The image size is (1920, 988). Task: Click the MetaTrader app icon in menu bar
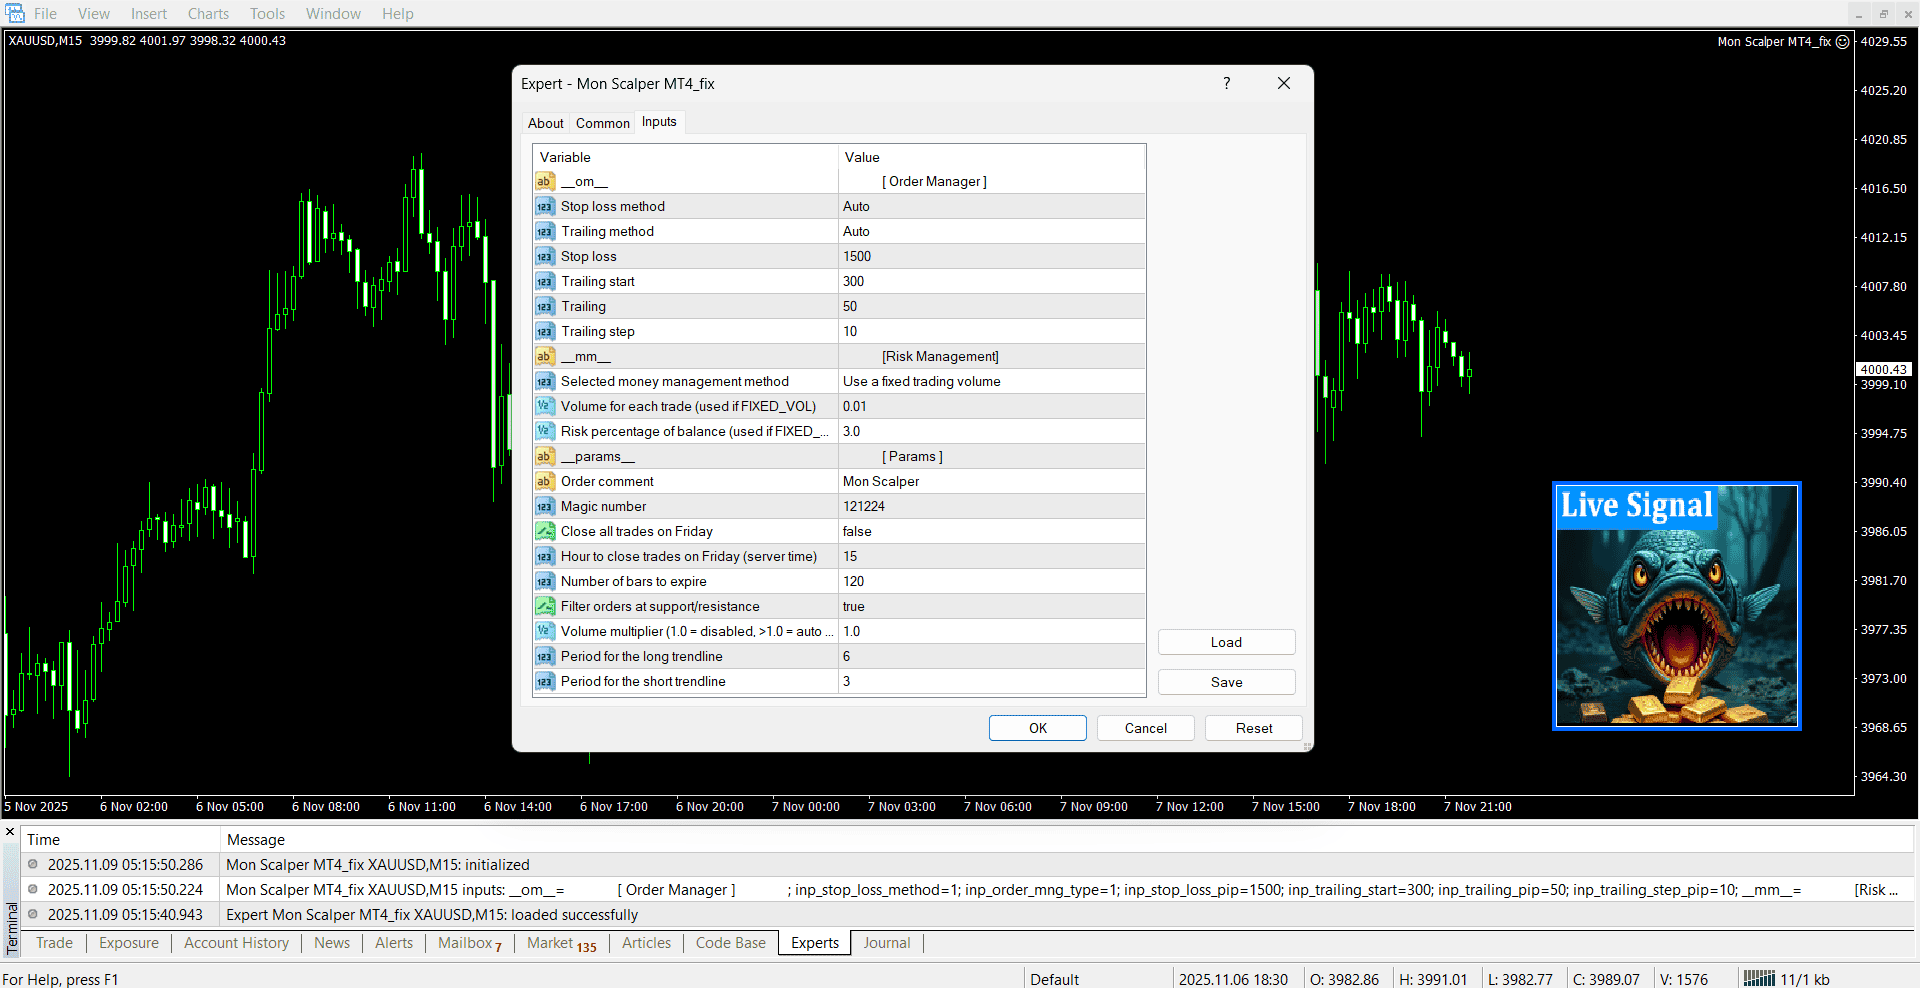click(x=15, y=13)
